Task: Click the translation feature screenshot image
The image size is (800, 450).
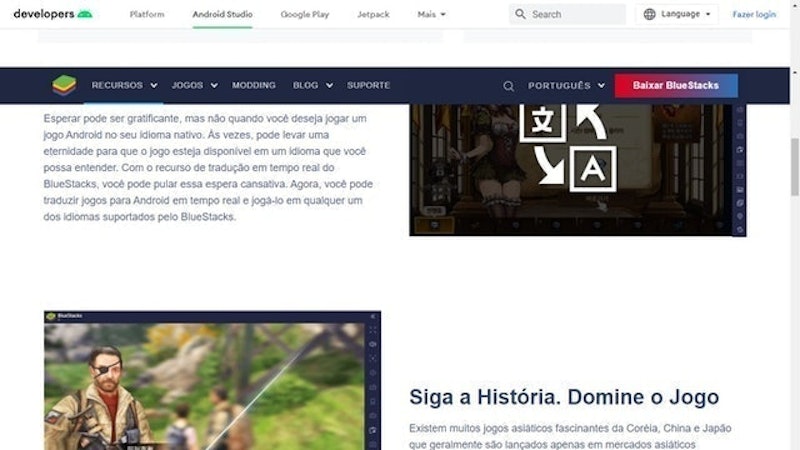Action: click(x=577, y=170)
